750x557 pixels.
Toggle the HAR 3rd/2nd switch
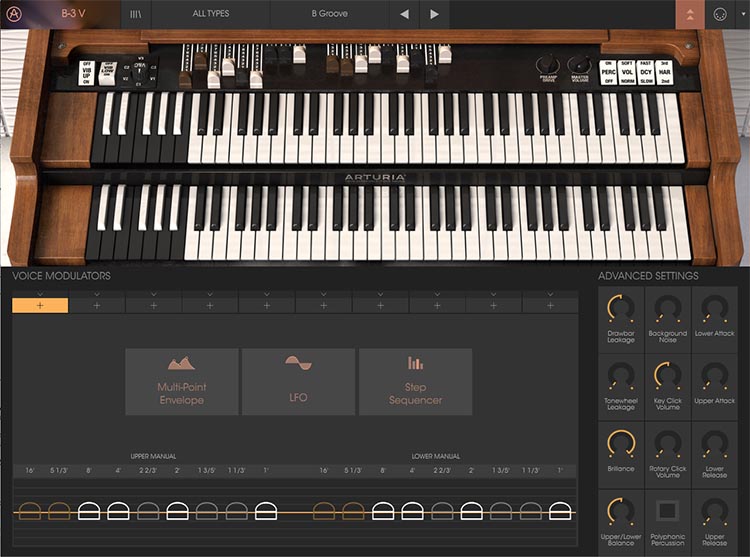point(664,72)
